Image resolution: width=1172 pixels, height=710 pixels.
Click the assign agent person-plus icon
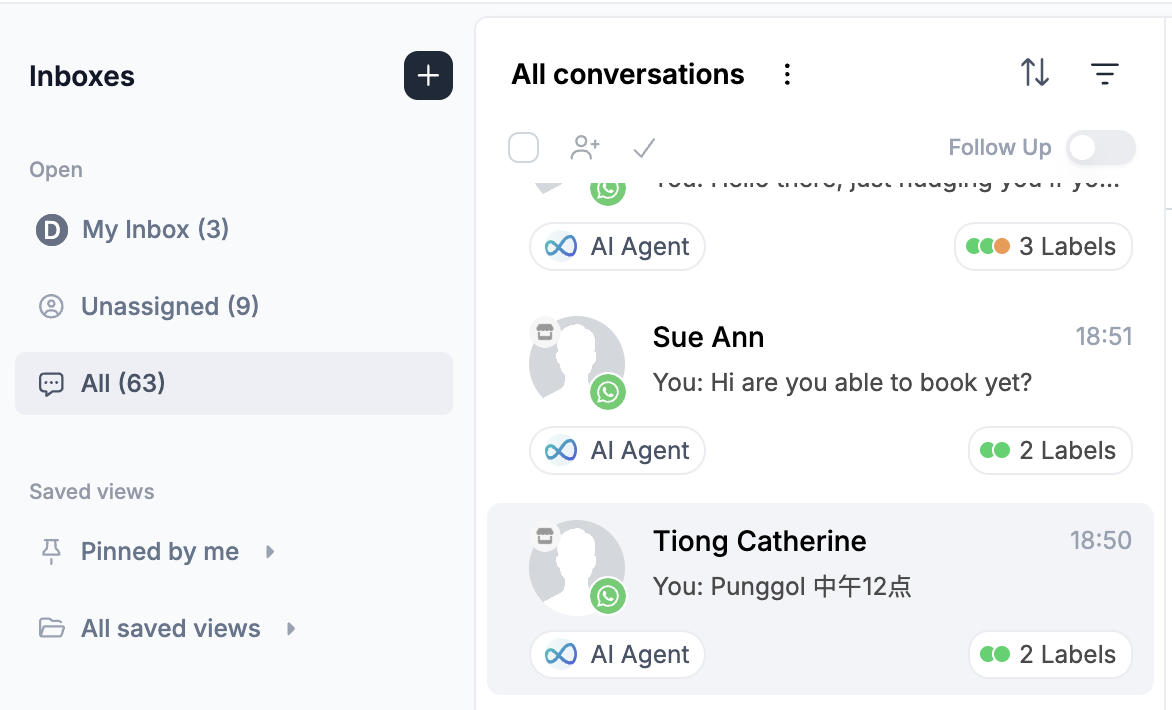click(585, 147)
